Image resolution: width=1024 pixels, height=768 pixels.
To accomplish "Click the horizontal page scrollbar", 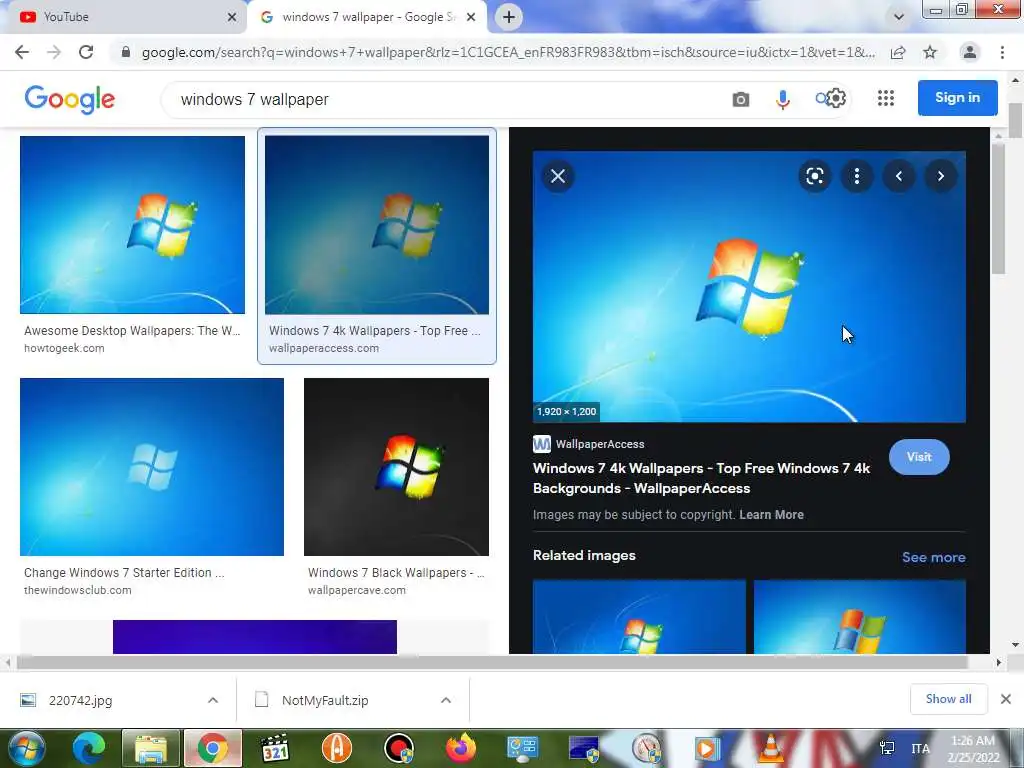I will click(492, 662).
